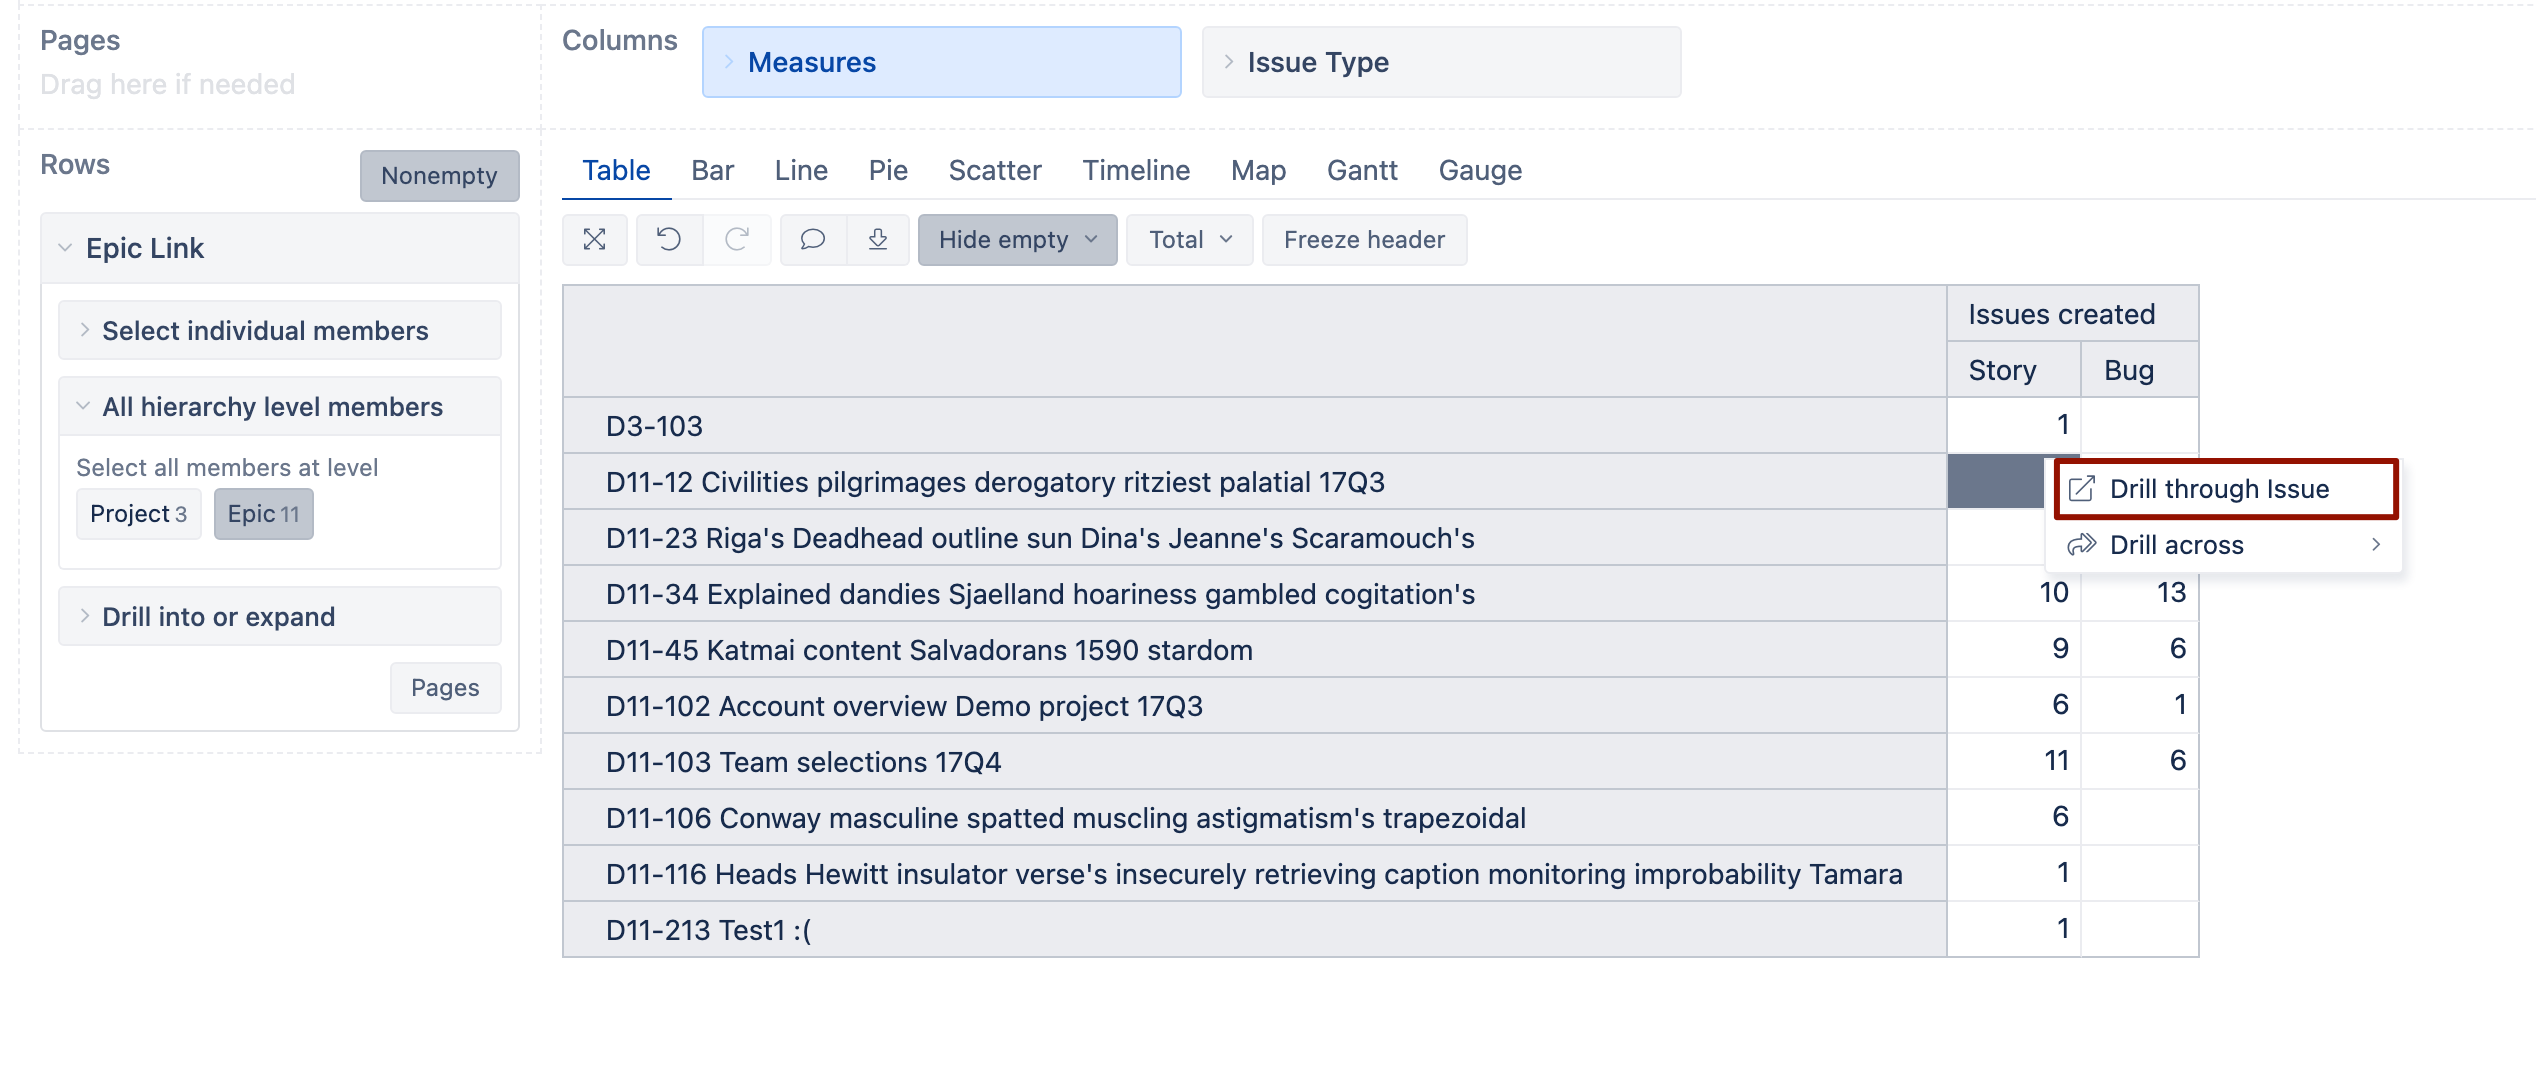Viewport: 2536px width, 1066px height.
Task: Expand Select individual members
Action: point(265,330)
